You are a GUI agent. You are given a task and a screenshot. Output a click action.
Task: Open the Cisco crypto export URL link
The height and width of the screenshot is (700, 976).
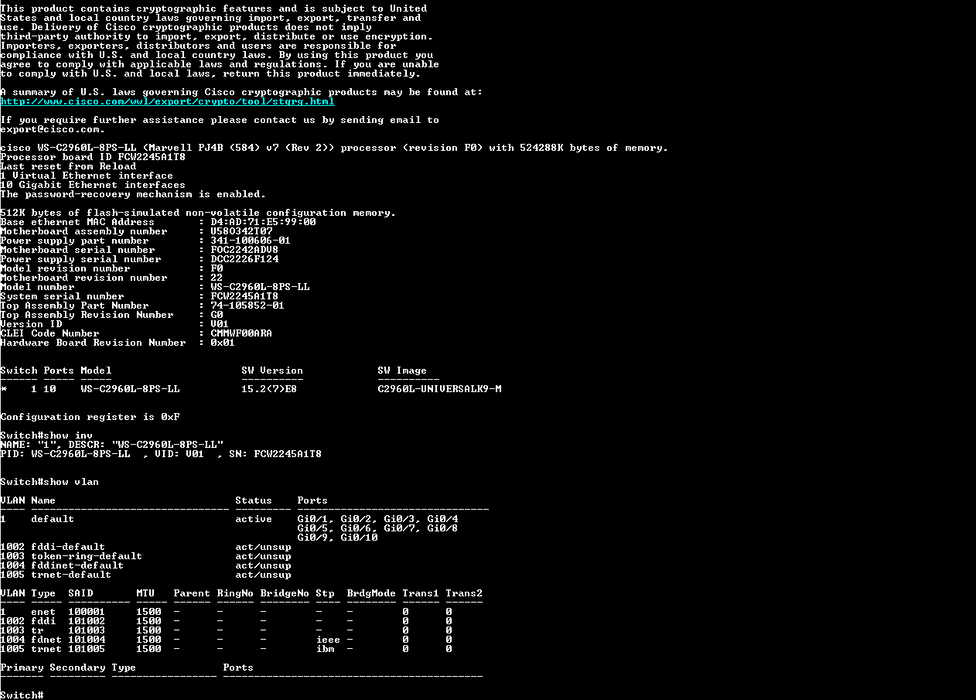(167, 101)
